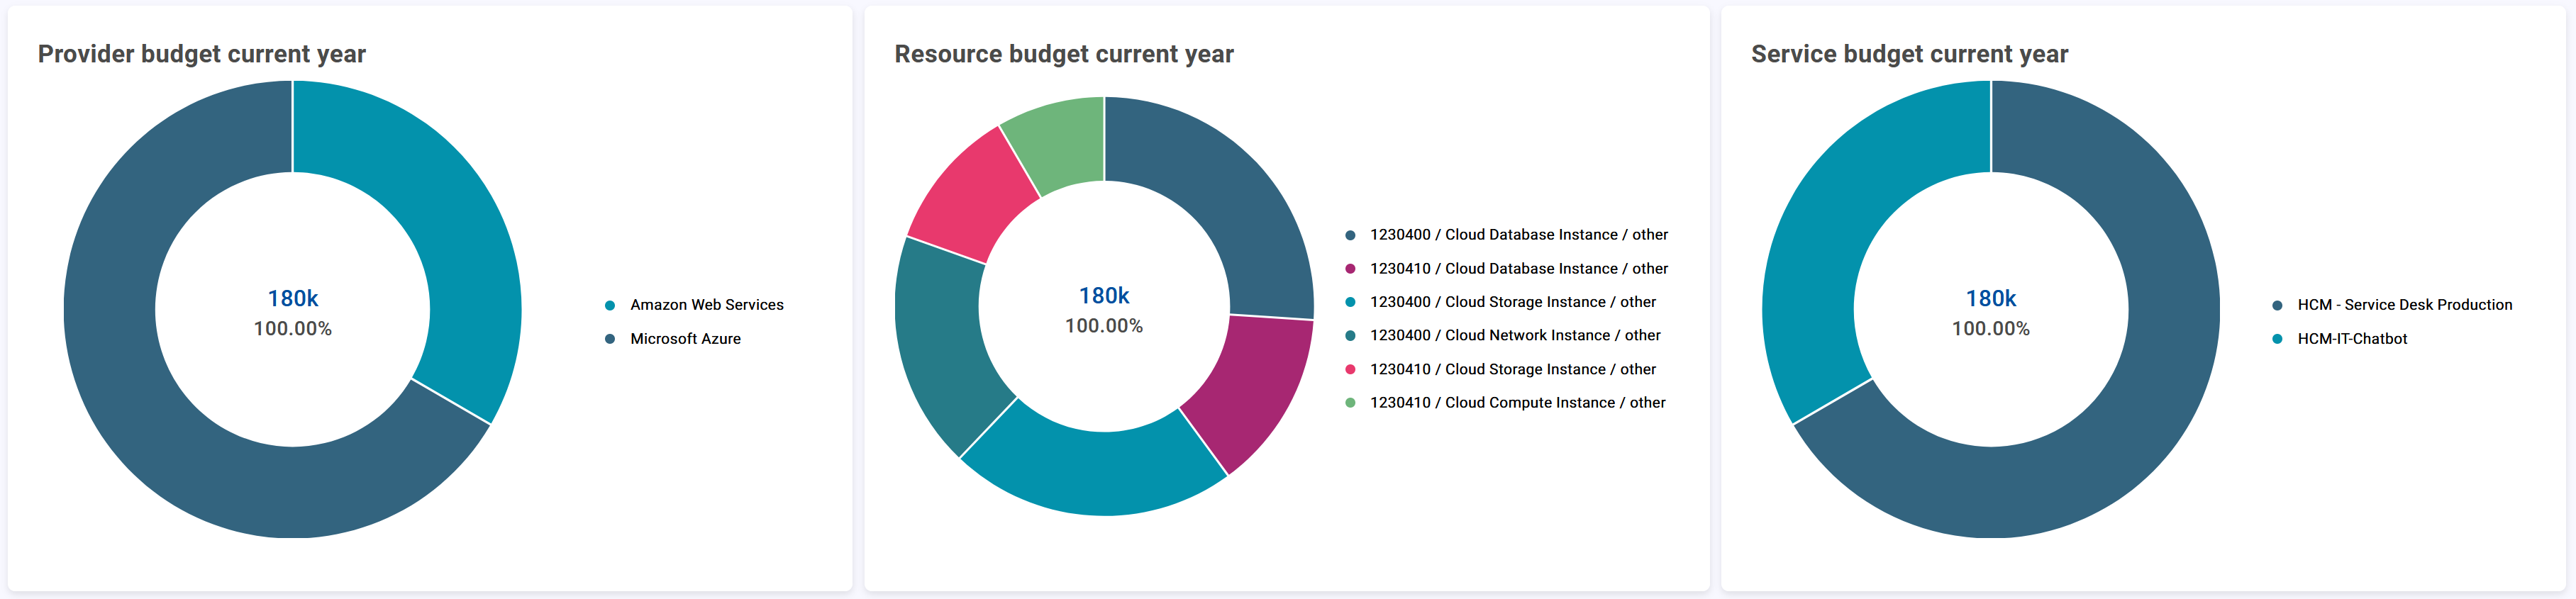
Task: Toggle legend item 1230410 / Cloud Storage Instance / other
Action: tap(1500, 369)
